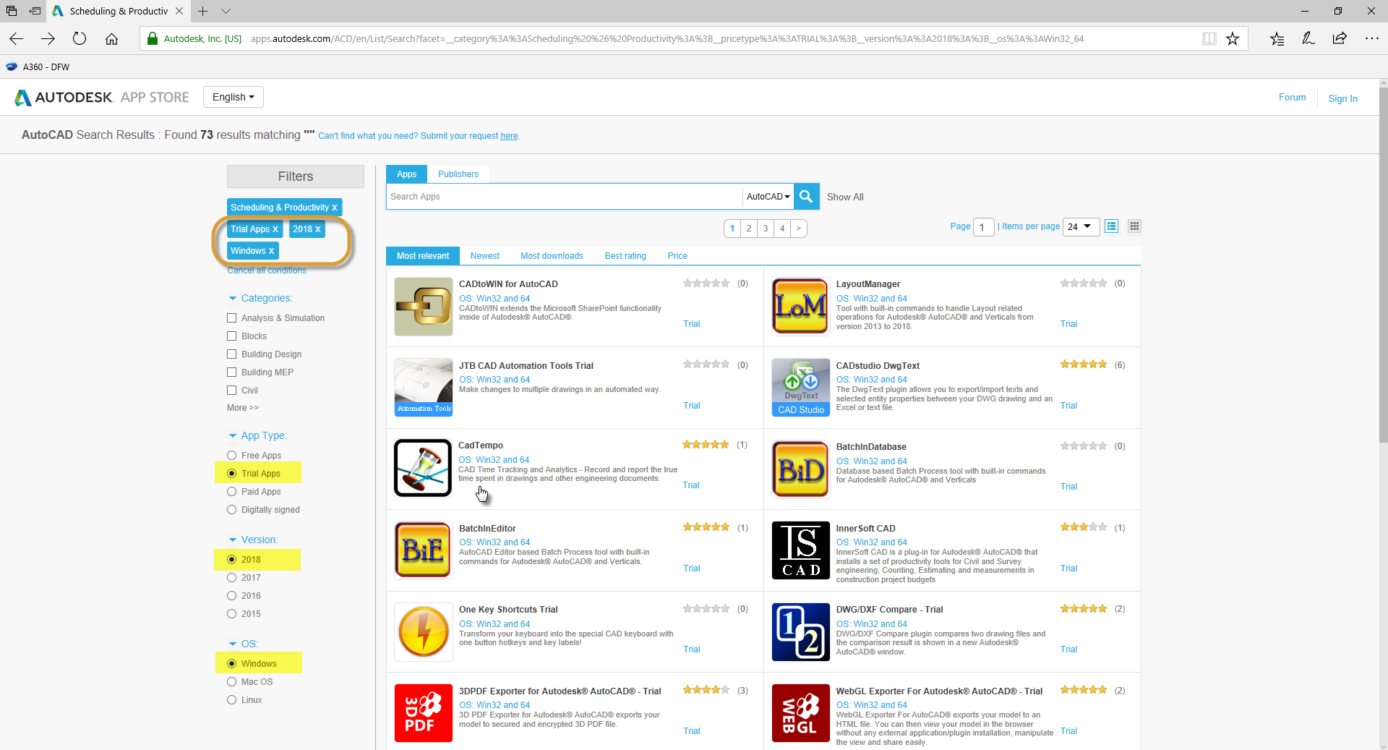Screen dimensions: 1388x750
Task: Open the CADstudio DwgText app icon
Action: point(800,387)
